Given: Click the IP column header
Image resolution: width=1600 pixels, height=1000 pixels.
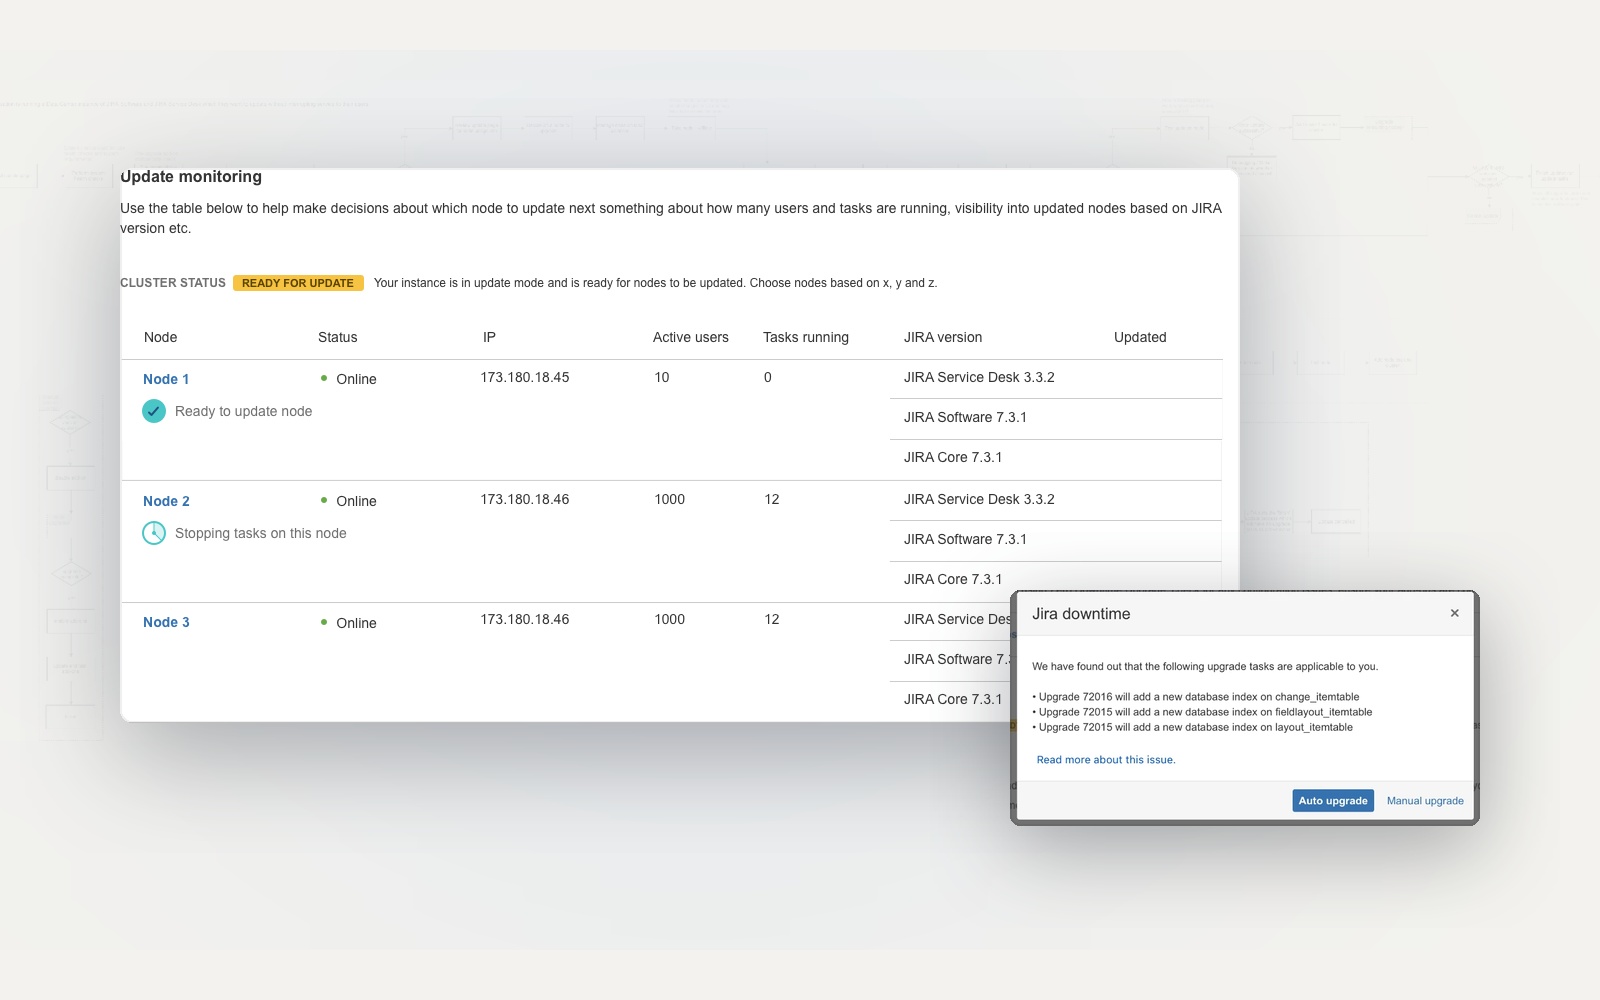Looking at the screenshot, I should (x=489, y=337).
